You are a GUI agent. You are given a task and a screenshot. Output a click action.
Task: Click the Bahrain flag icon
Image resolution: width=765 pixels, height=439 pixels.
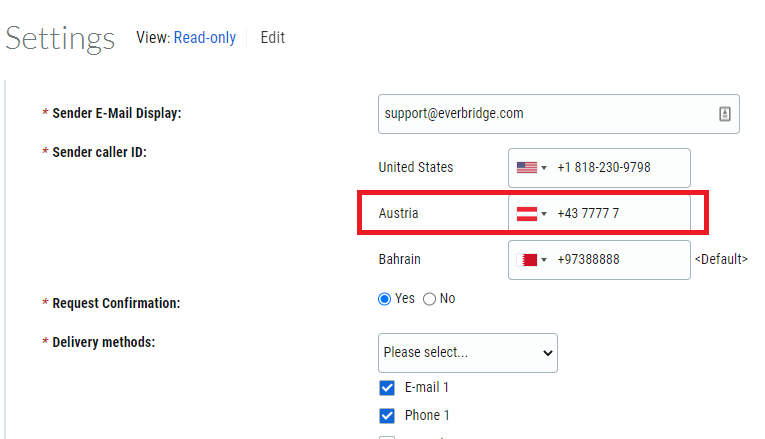pyautogui.click(x=526, y=260)
